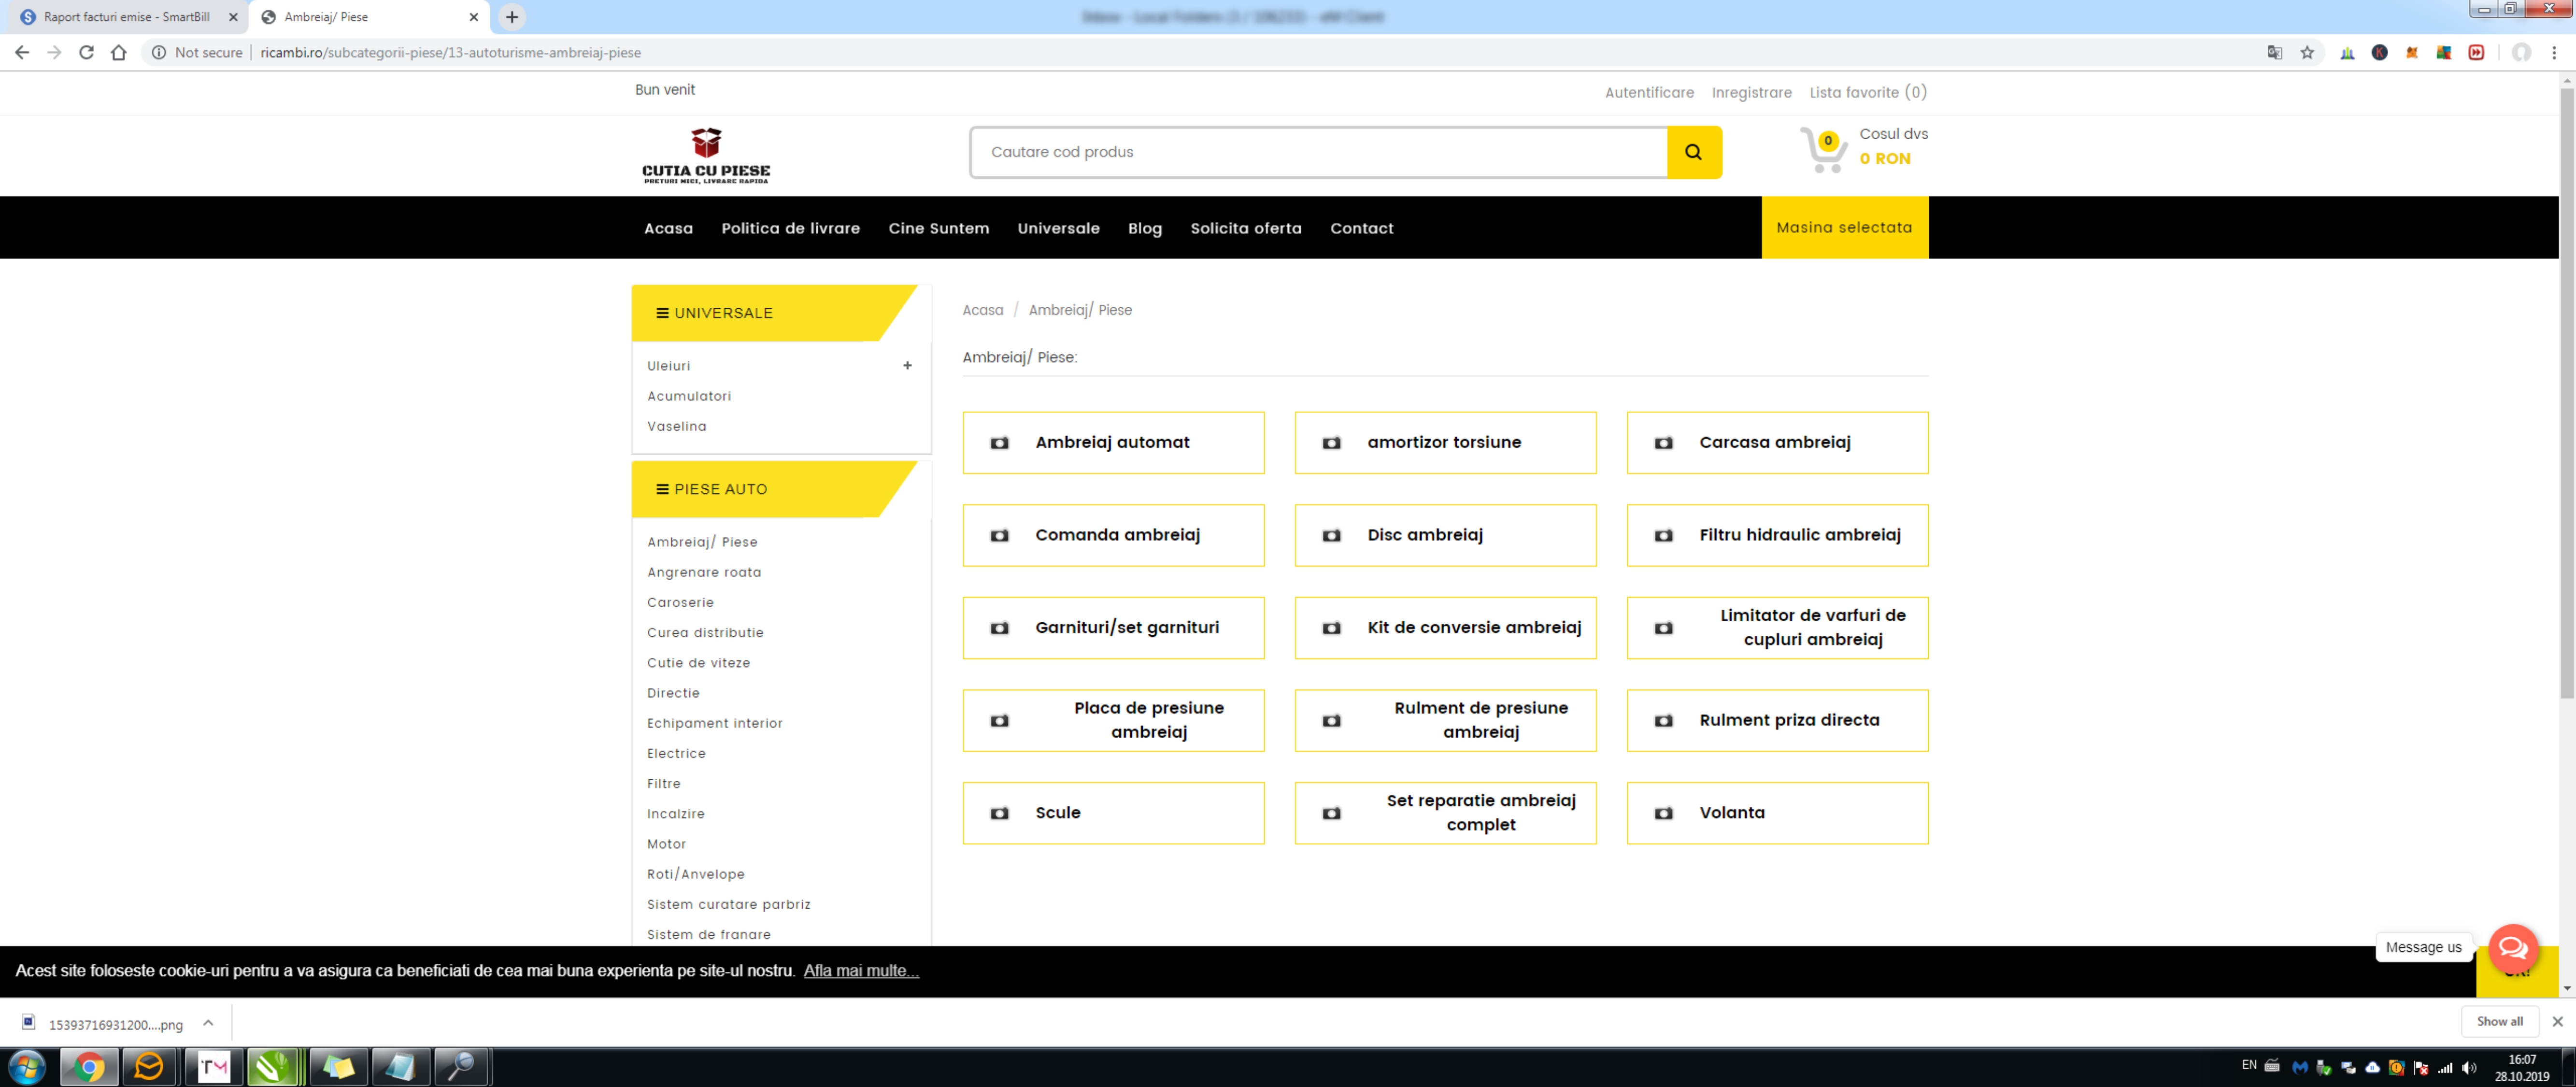Image resolution: width=2576 pixels, height=1087 pixels.
Task: Open the Contact menu item
Action: click(1361, 228)
